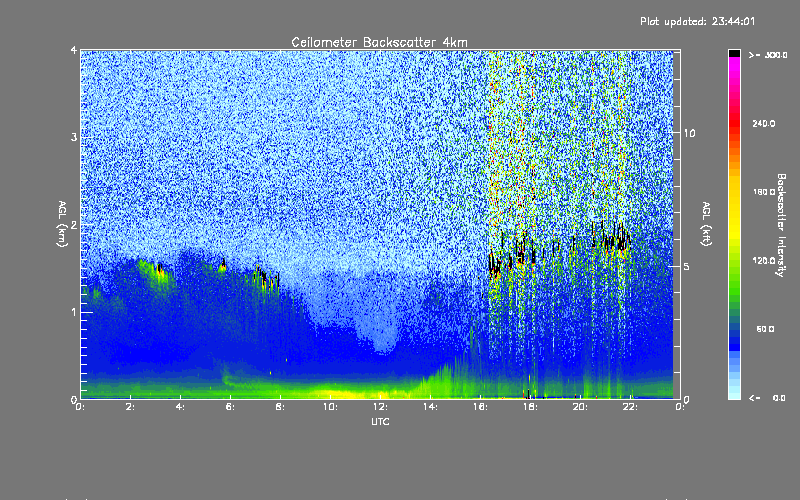The image size is (800, 500).
Task: Click the "240.0" colorbar label
Action: click(764, 124)
